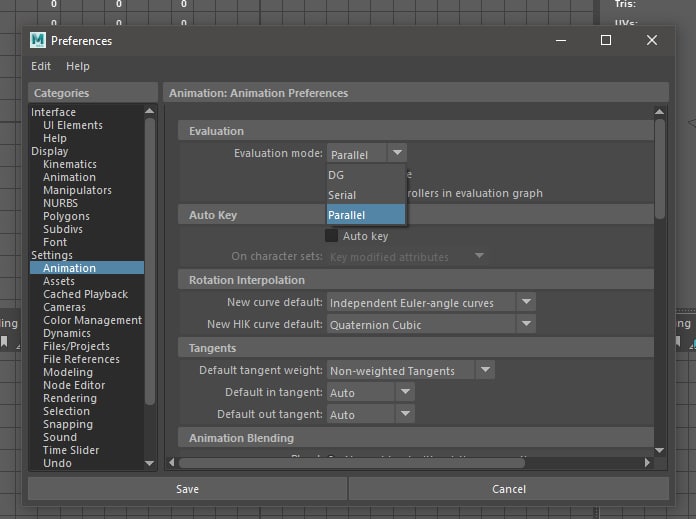Select Time Slider category
Screen dimensions: 696x519
[x=71, y=450]
